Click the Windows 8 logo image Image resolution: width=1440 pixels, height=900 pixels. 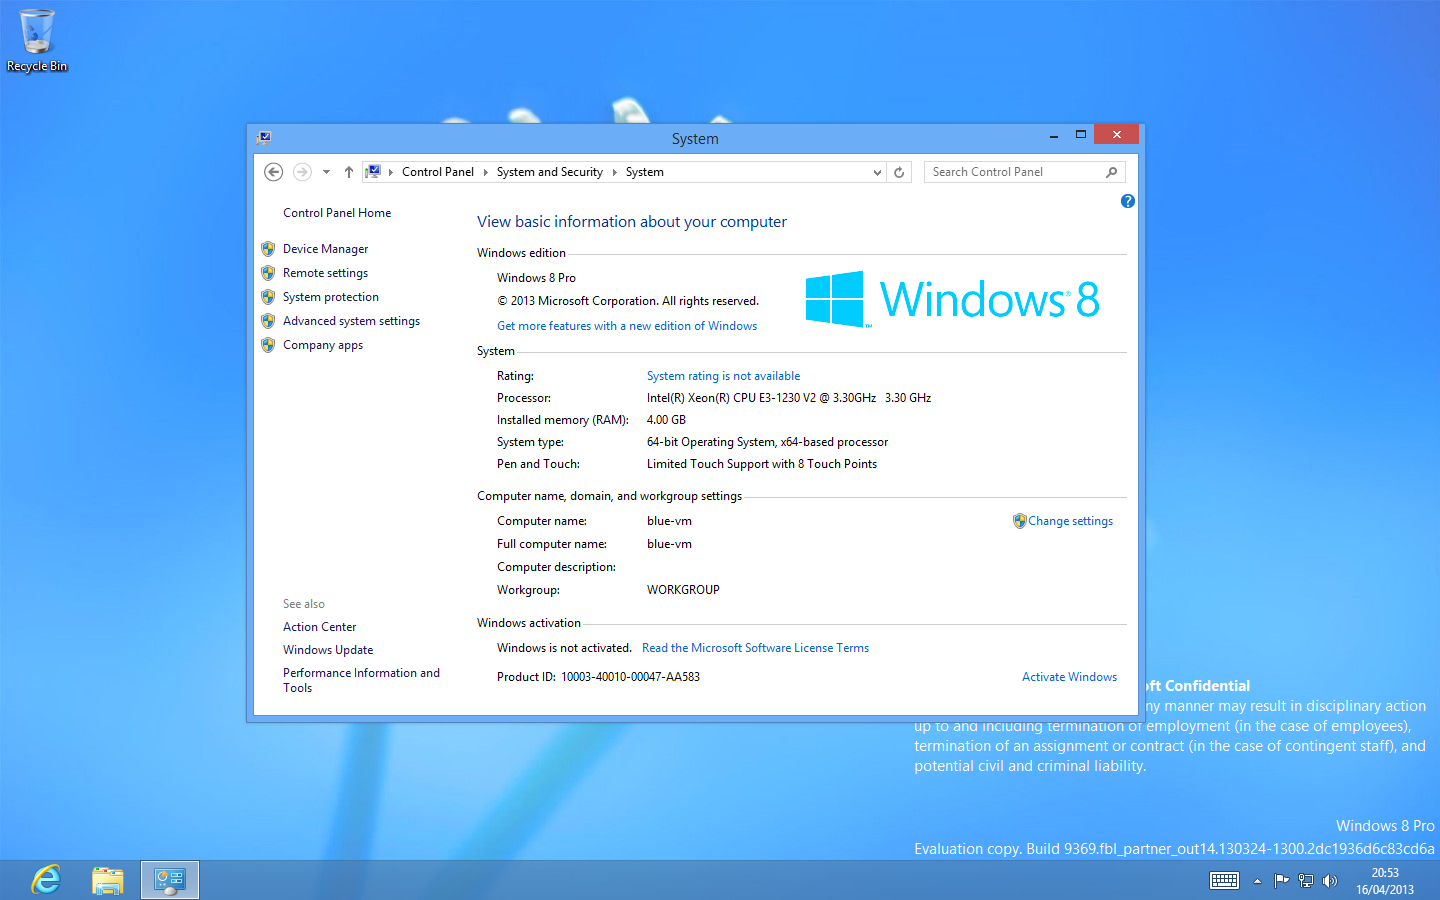(952, 299)
